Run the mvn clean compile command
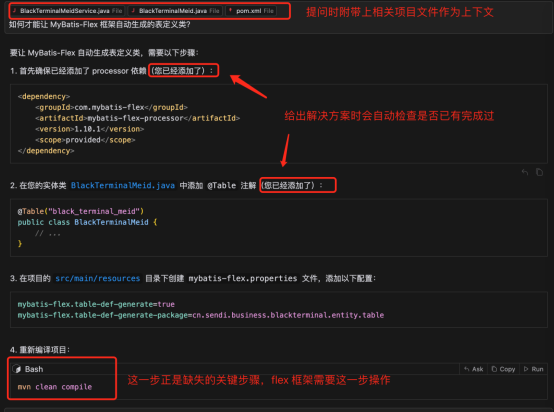Image resolution: width=554 pixels, height=412 pixels. [534, 369]
